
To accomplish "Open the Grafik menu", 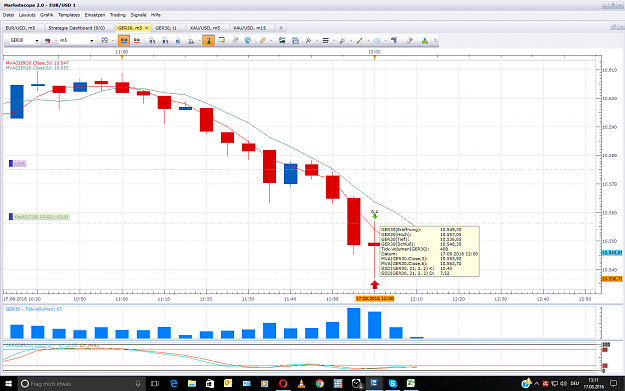I will point(47,15).
